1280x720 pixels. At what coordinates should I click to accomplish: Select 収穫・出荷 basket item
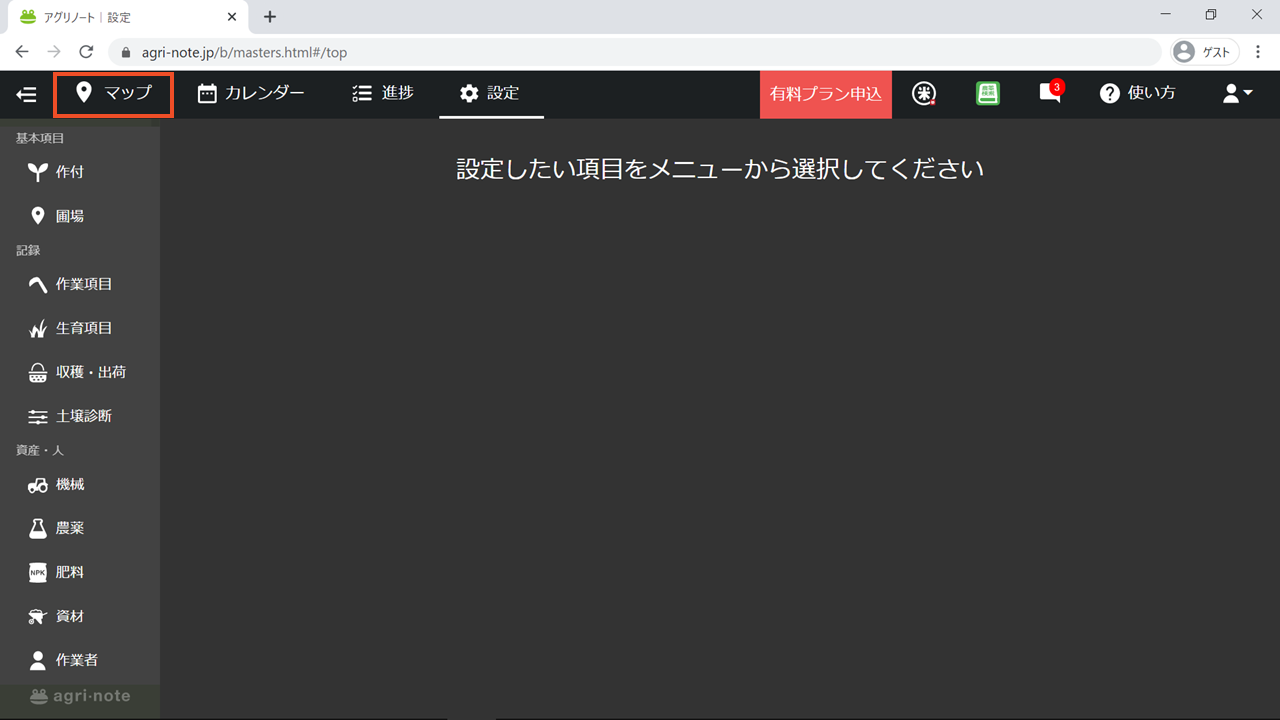pyautogui.click(x=90, y=372)
